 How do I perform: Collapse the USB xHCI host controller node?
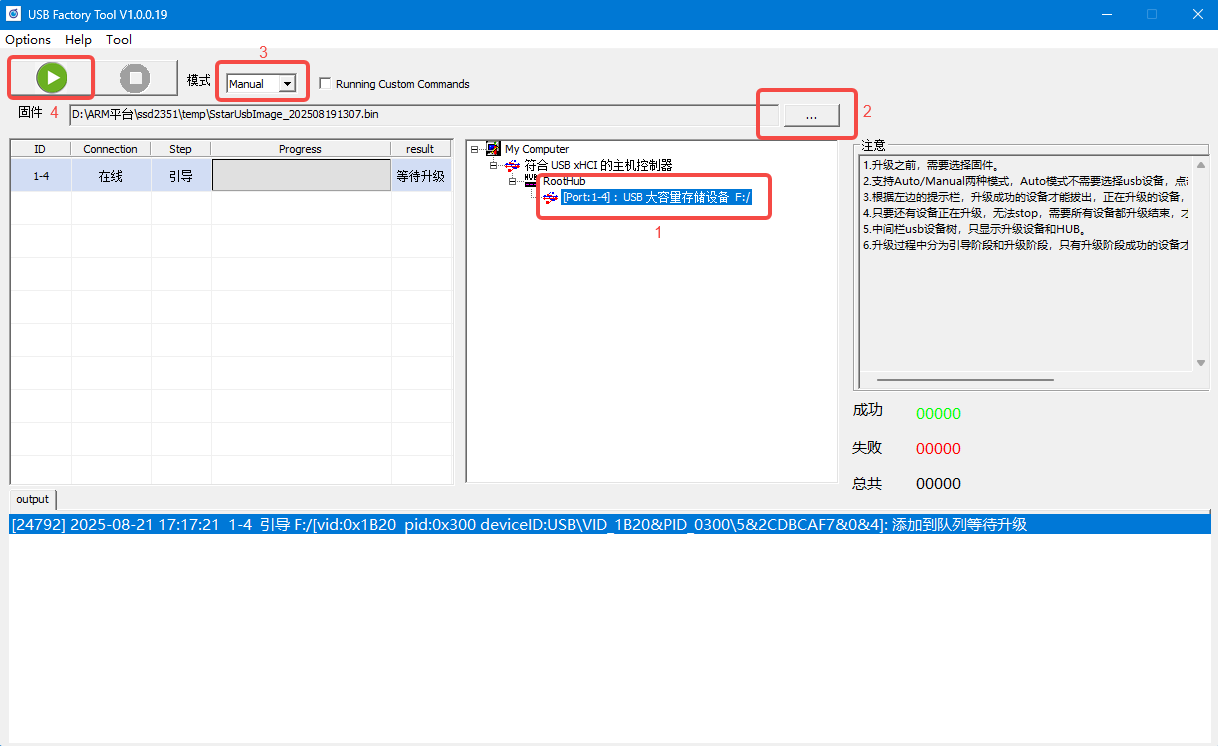tap(494, 165)
